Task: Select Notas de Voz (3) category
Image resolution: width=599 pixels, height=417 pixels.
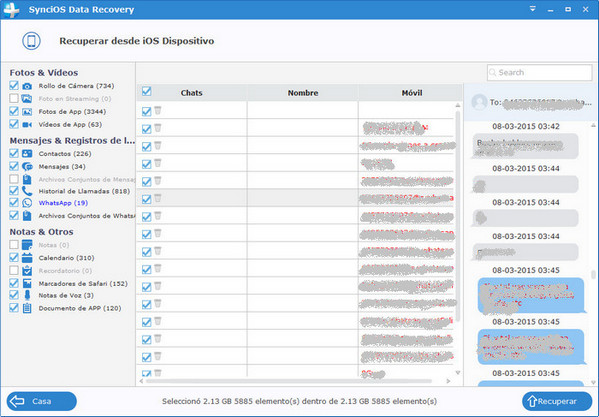Action: click(66, 295)
